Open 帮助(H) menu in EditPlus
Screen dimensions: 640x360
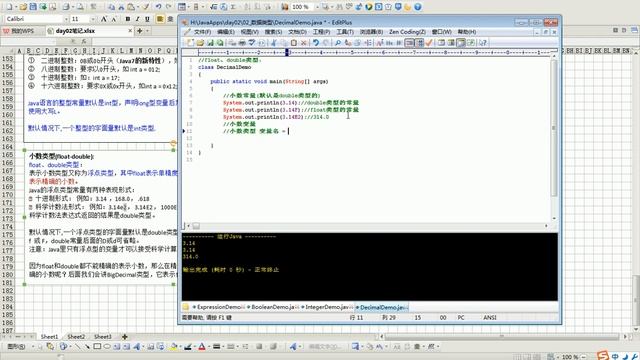(467, 32)
